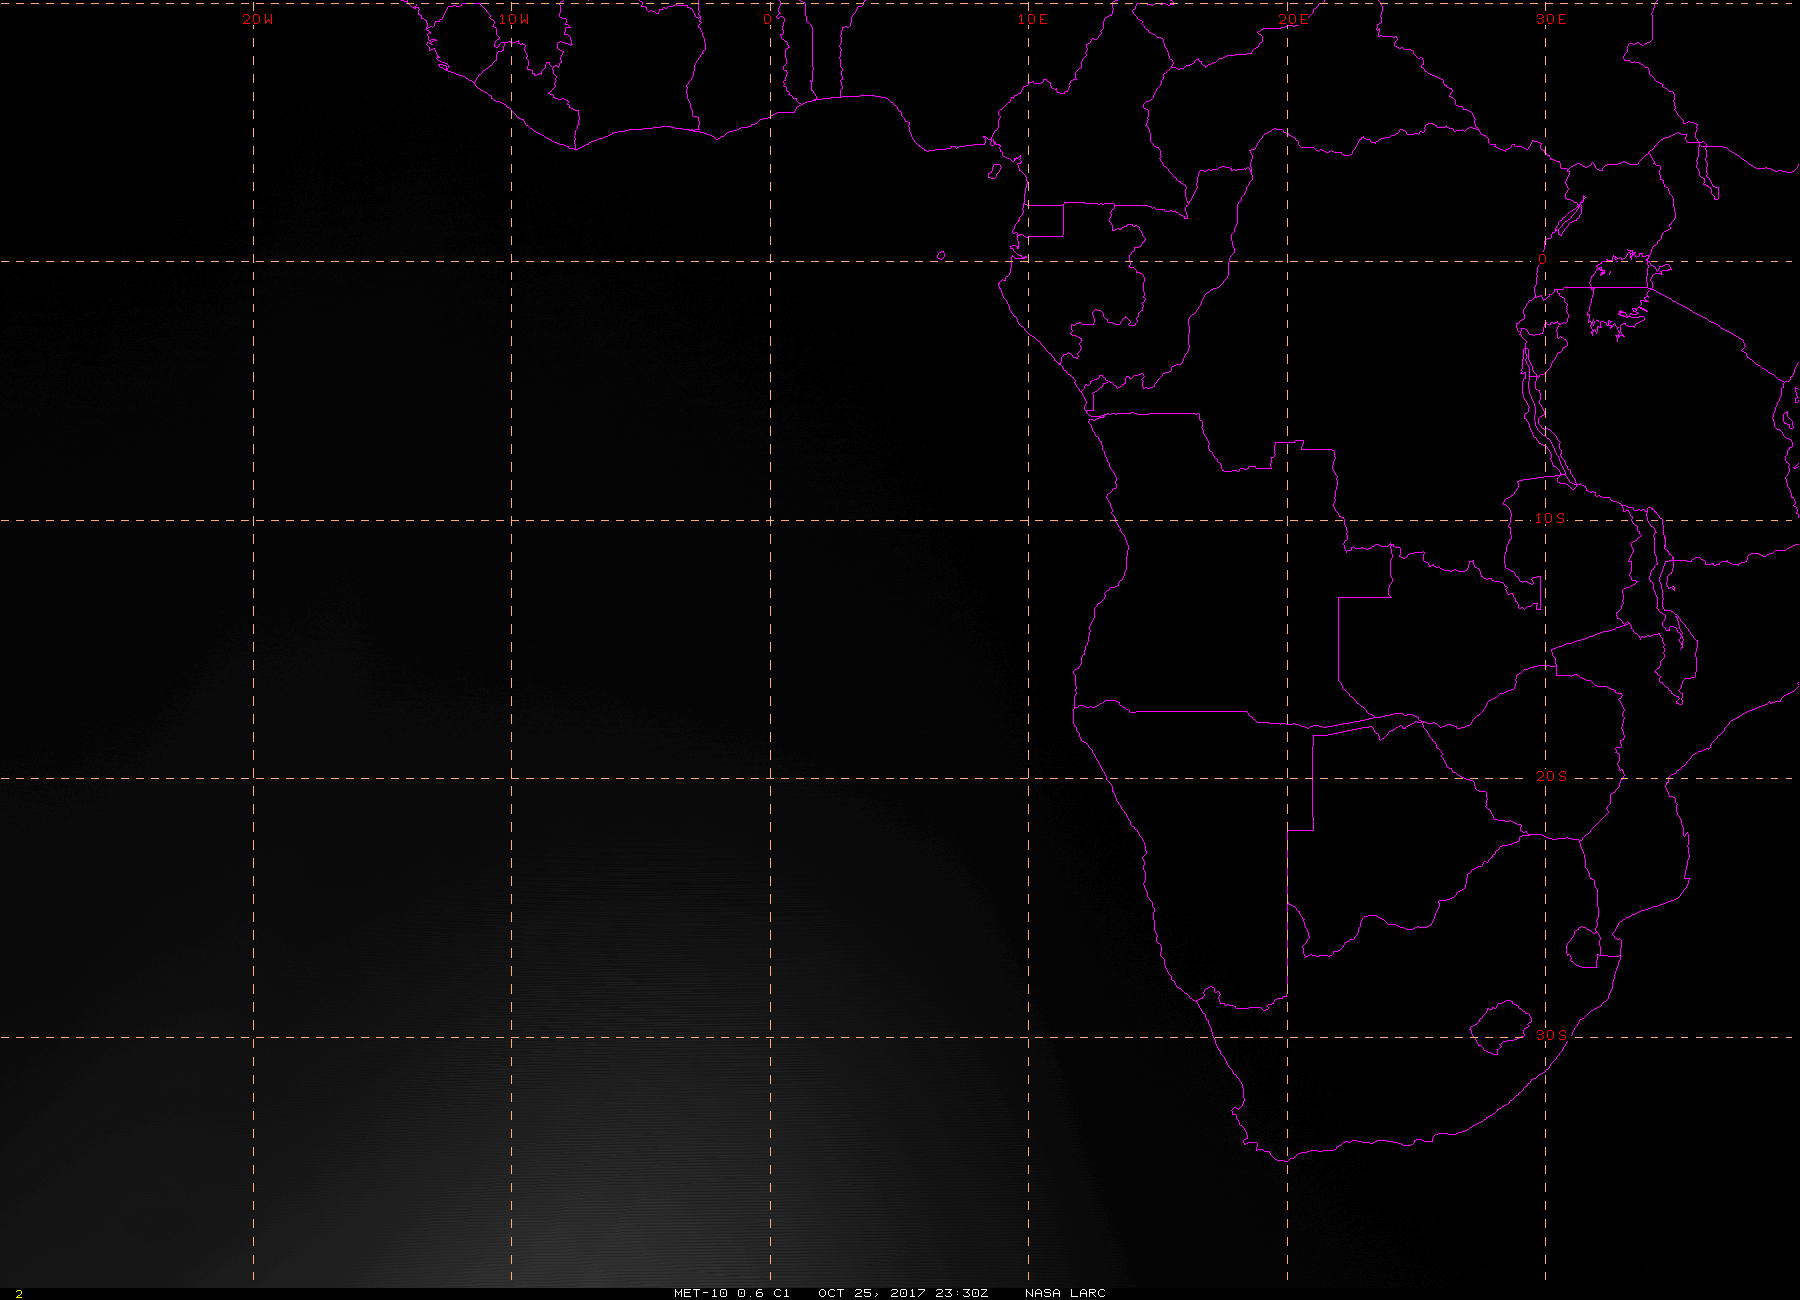Click the red "0" equator latitude label
1800x1300 pixels.
point(1542,260)
